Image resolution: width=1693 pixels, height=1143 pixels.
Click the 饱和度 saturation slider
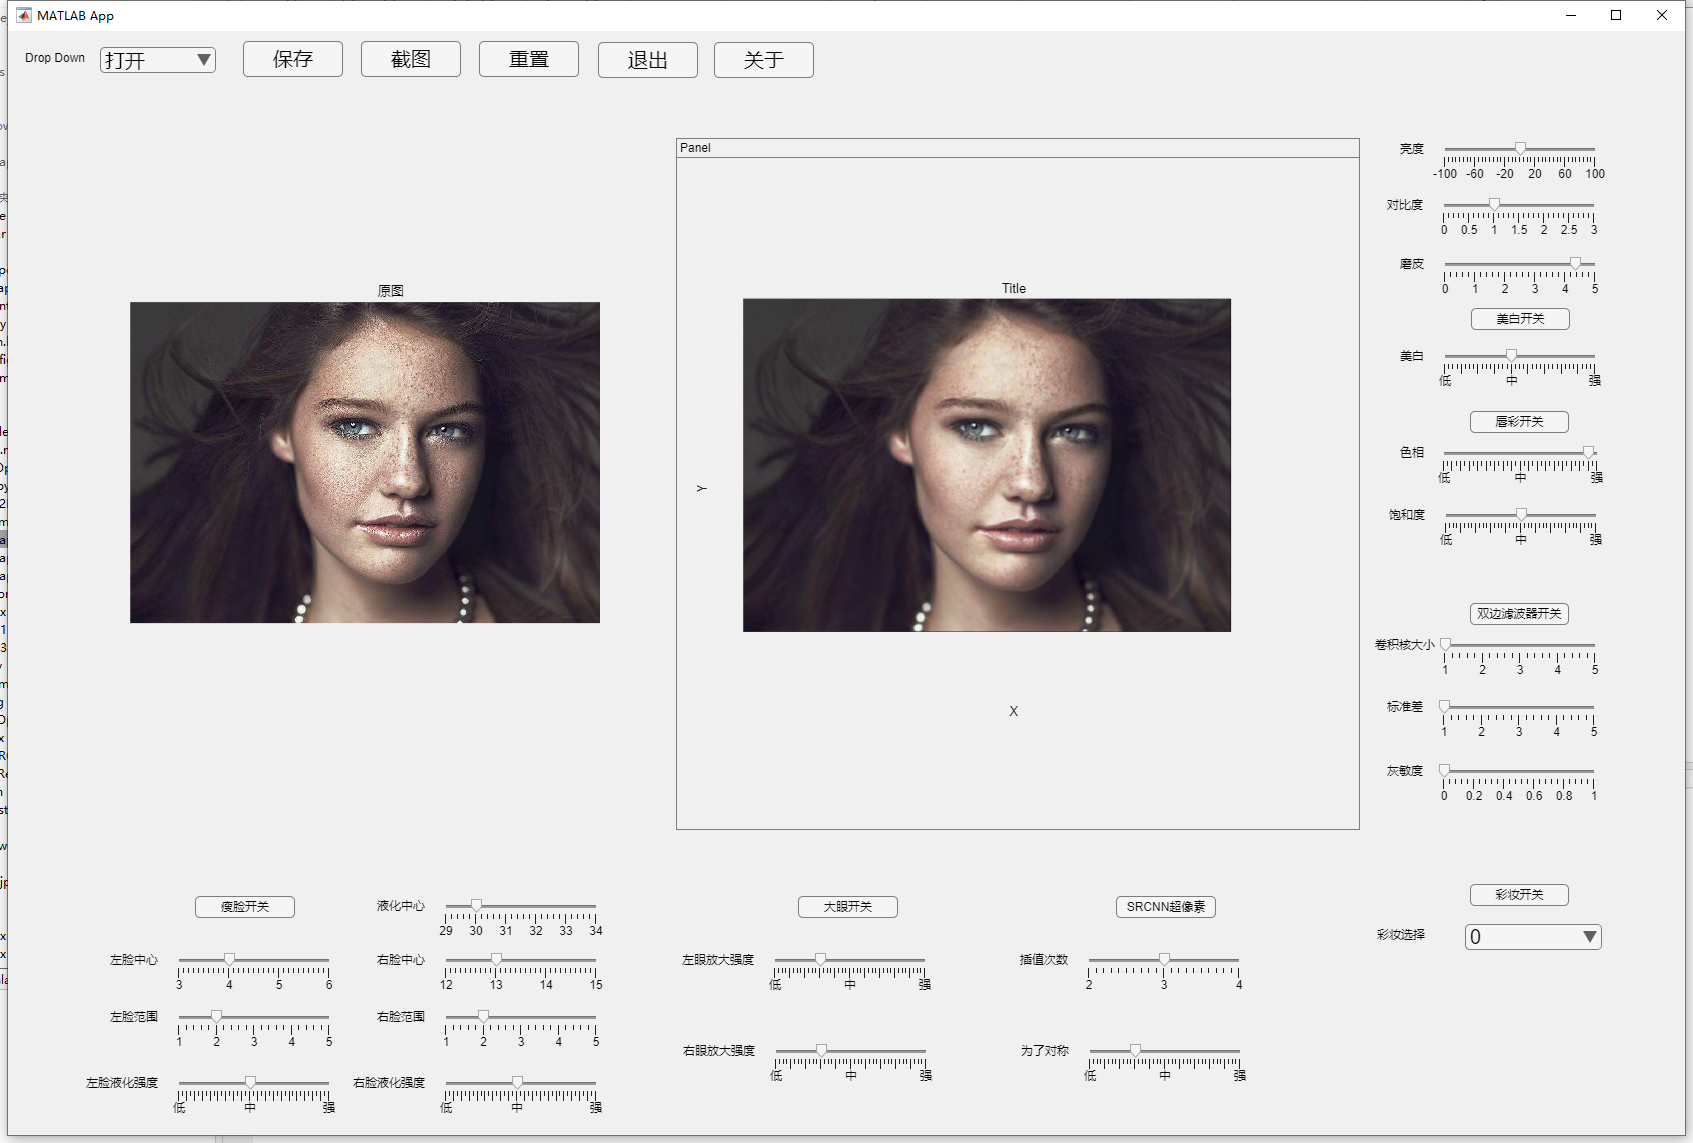pos(1520,514)
